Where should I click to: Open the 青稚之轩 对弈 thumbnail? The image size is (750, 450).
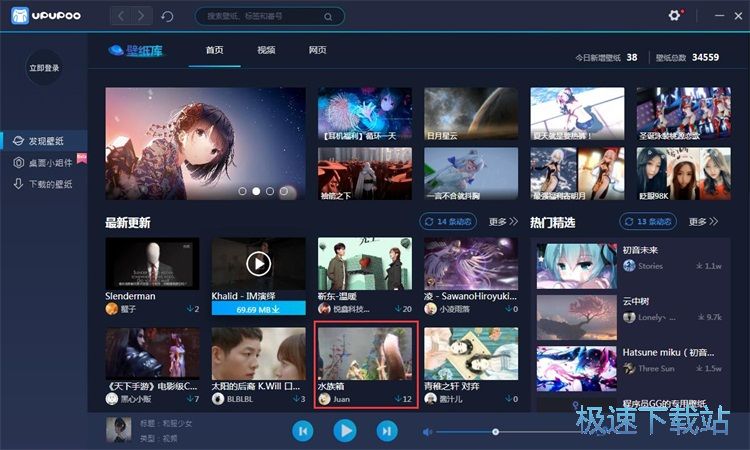(471, 353)
